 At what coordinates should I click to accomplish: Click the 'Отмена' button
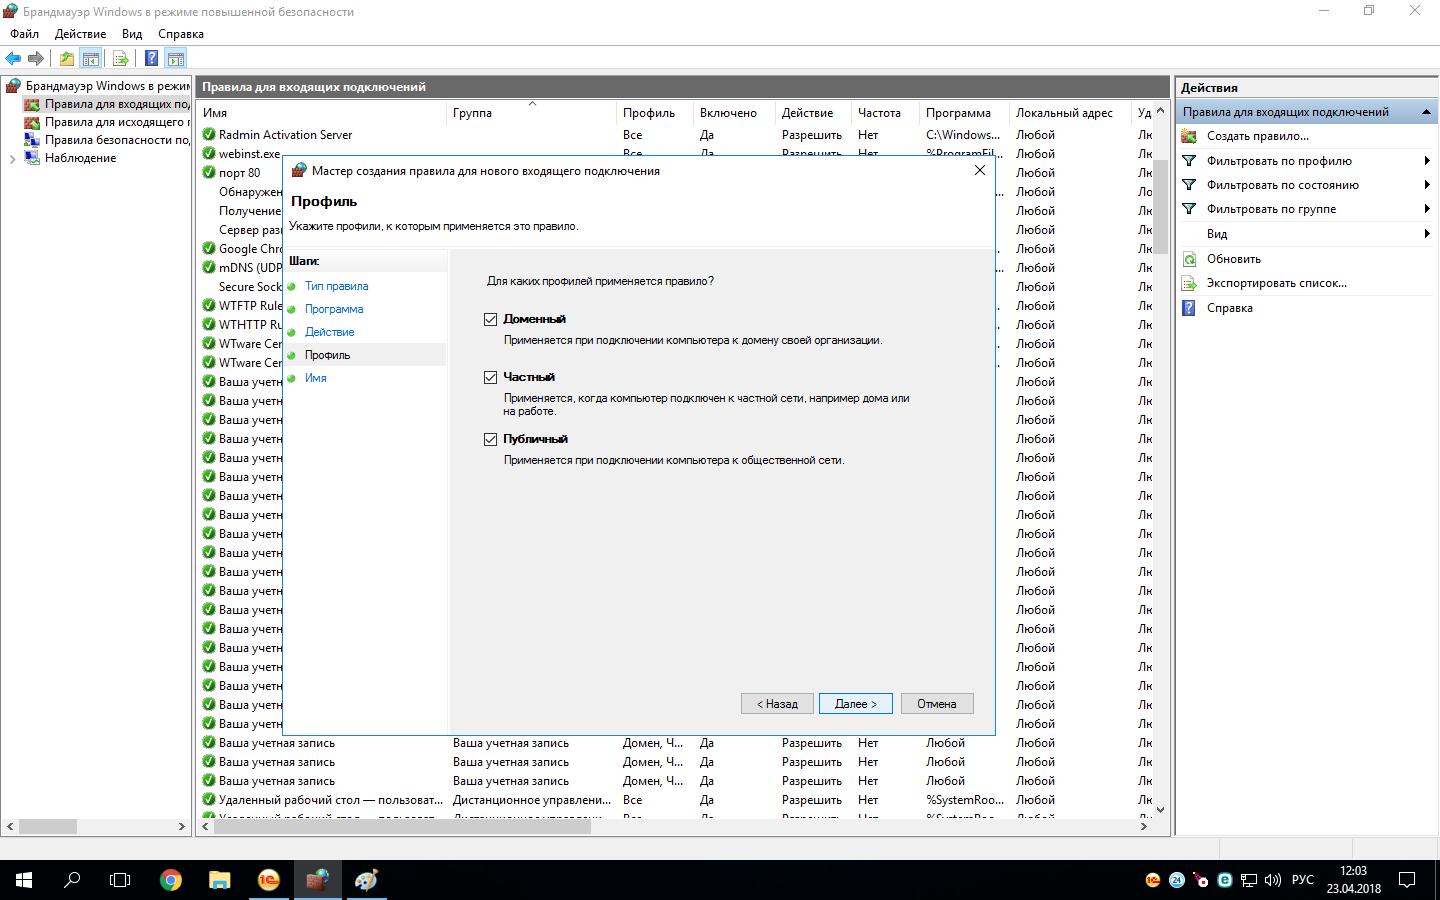pos(937,704)
